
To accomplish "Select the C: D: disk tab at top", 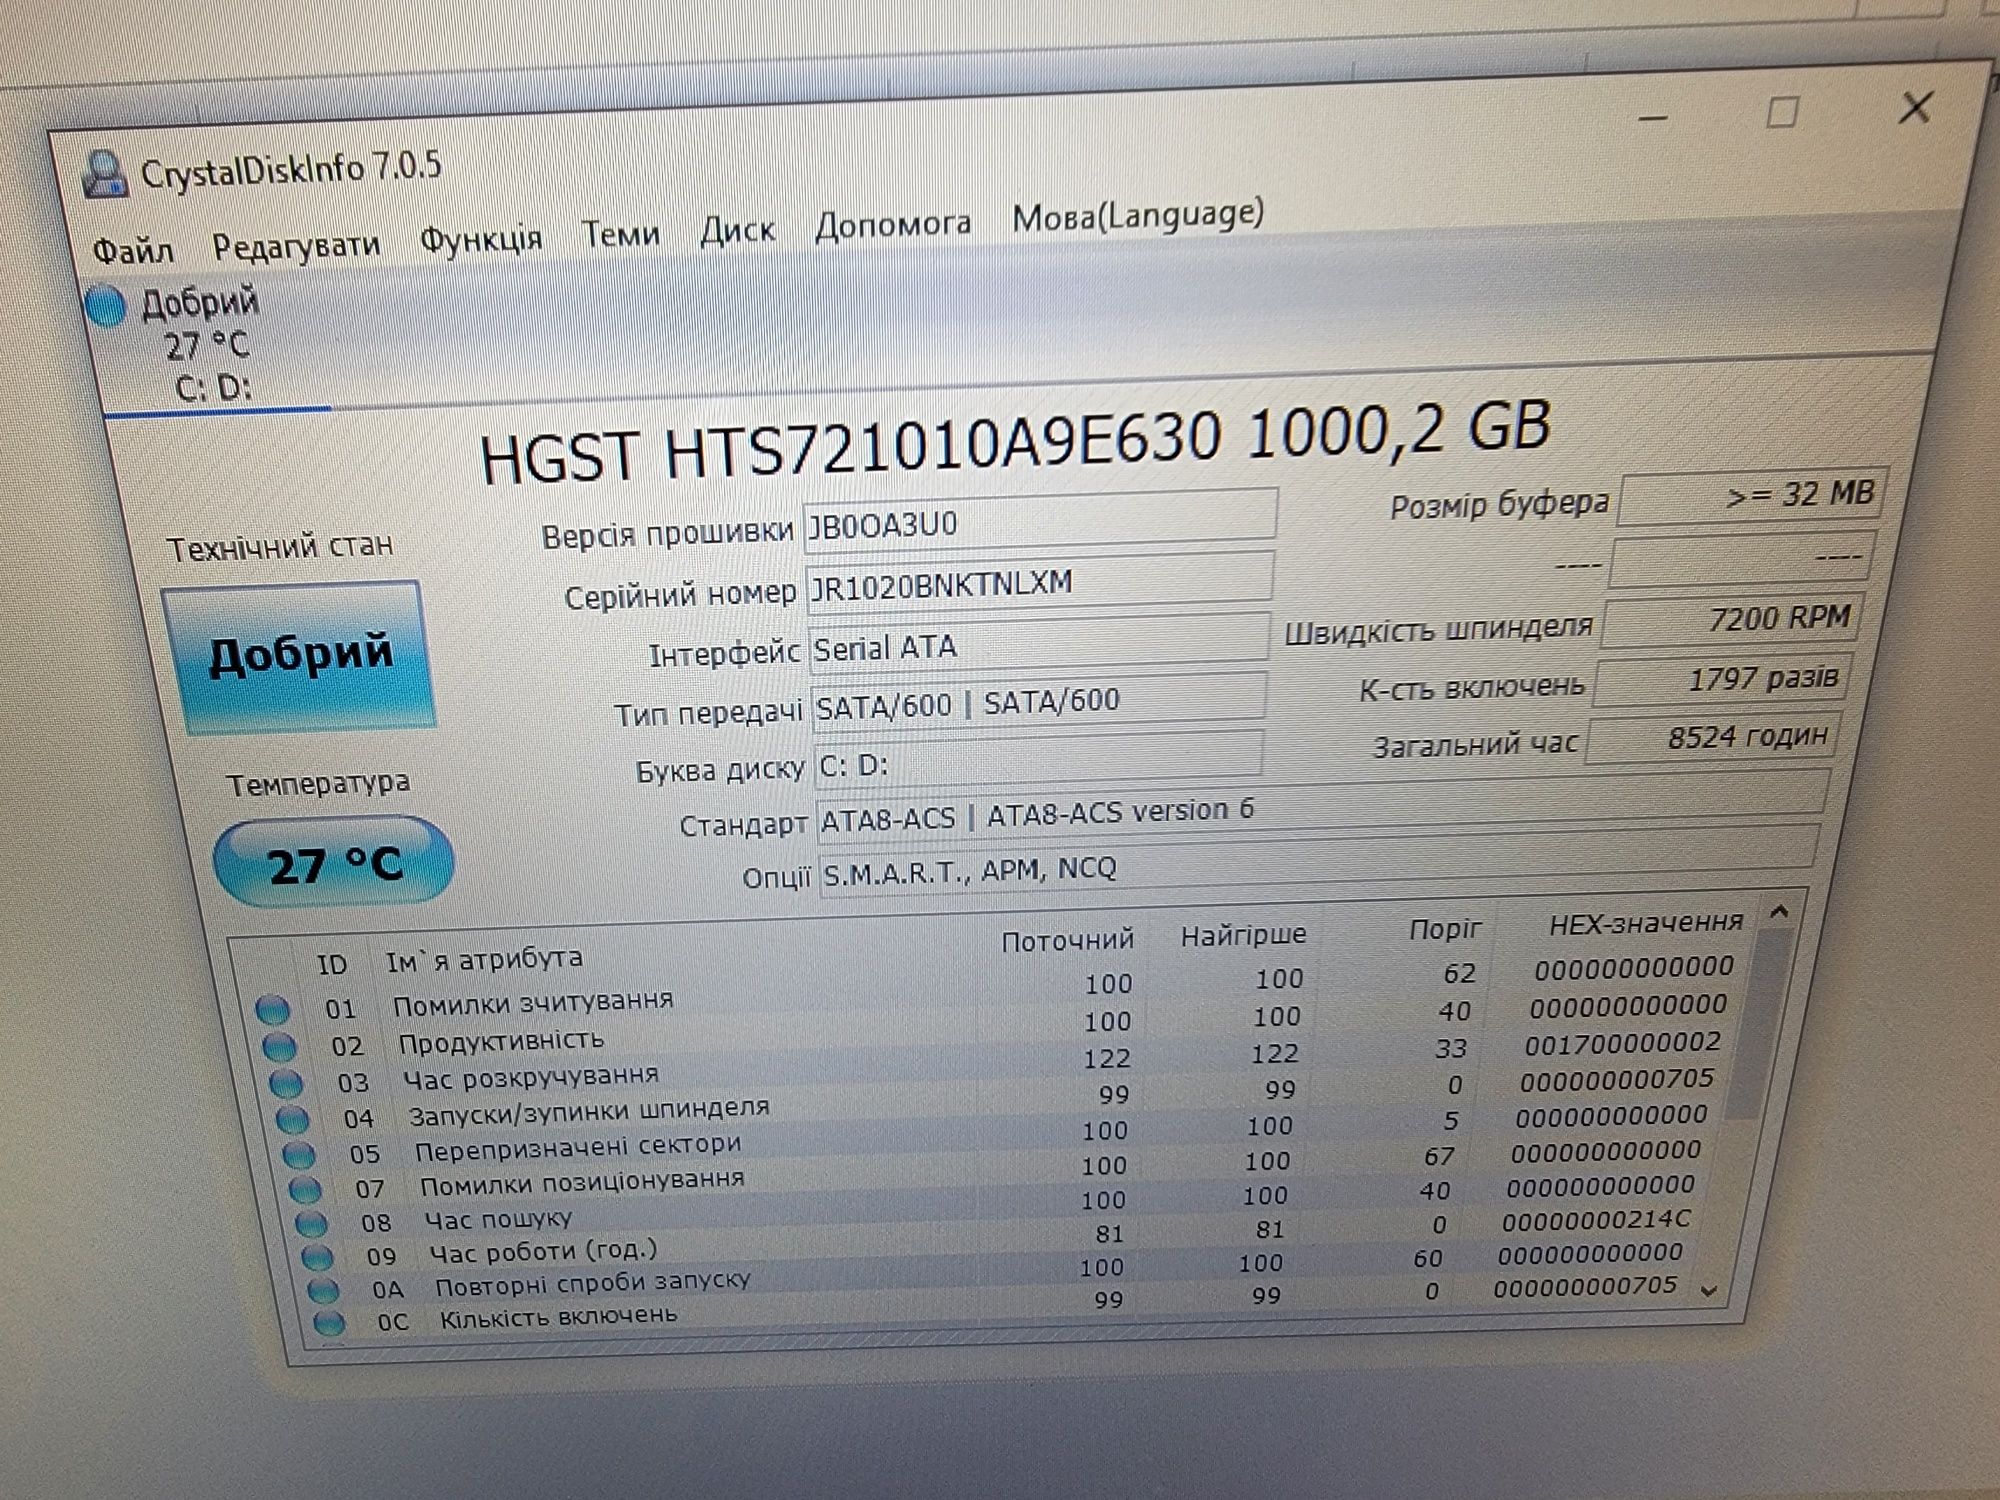I will [x=208, y=345].
